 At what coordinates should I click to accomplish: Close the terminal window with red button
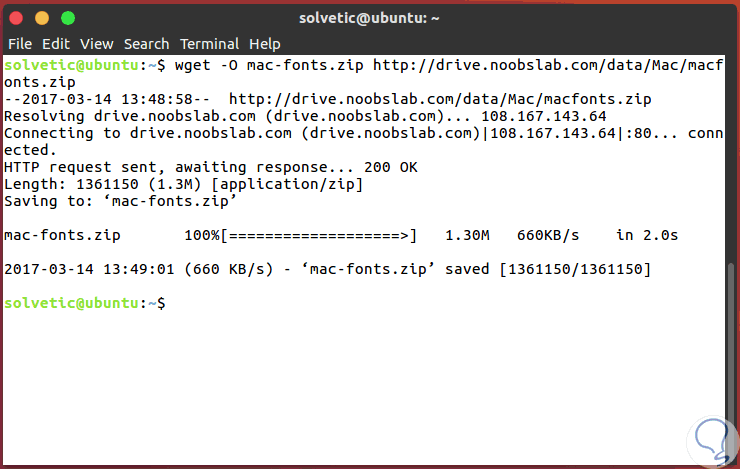pos(19,18)
